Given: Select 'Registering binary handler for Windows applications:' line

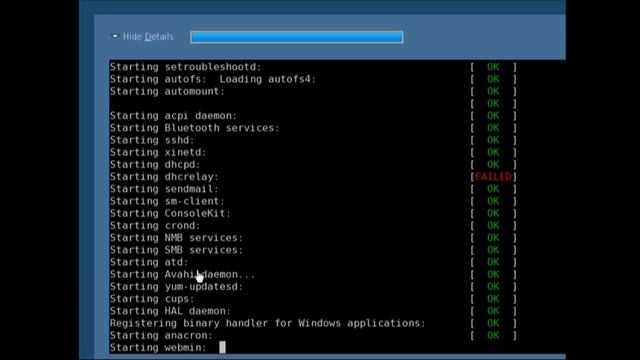Looking at the screenshot, I should pyautogui.click(x=267, y=323).
